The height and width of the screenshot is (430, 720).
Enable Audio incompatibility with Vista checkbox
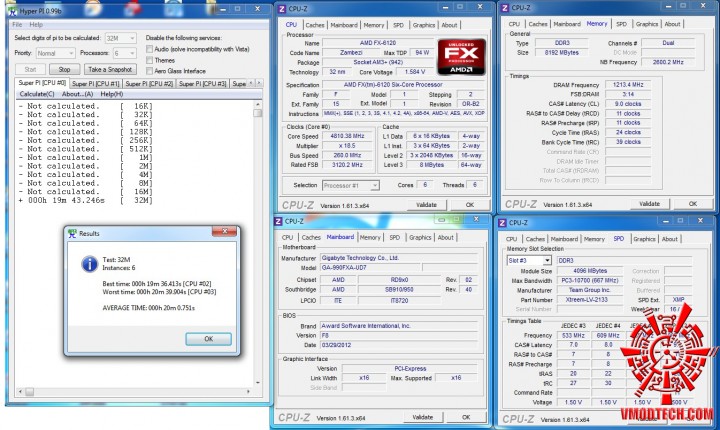[x=149, y=49]
